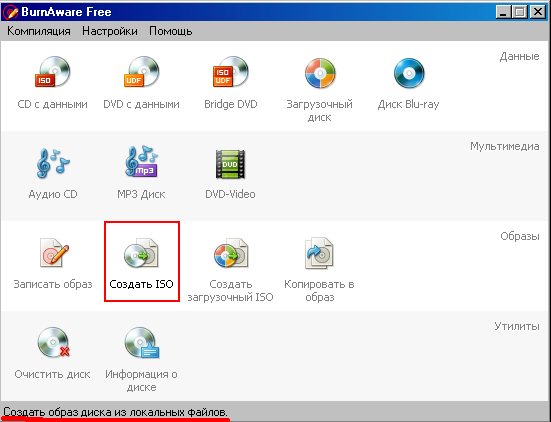Screen dimensions: 551x422
Task: Click the BurnAware title bar logo
Action: [11, 12]
